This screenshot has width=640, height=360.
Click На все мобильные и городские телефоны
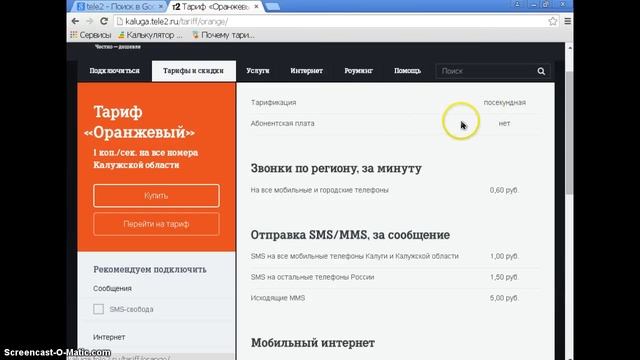tap(320, 190)
